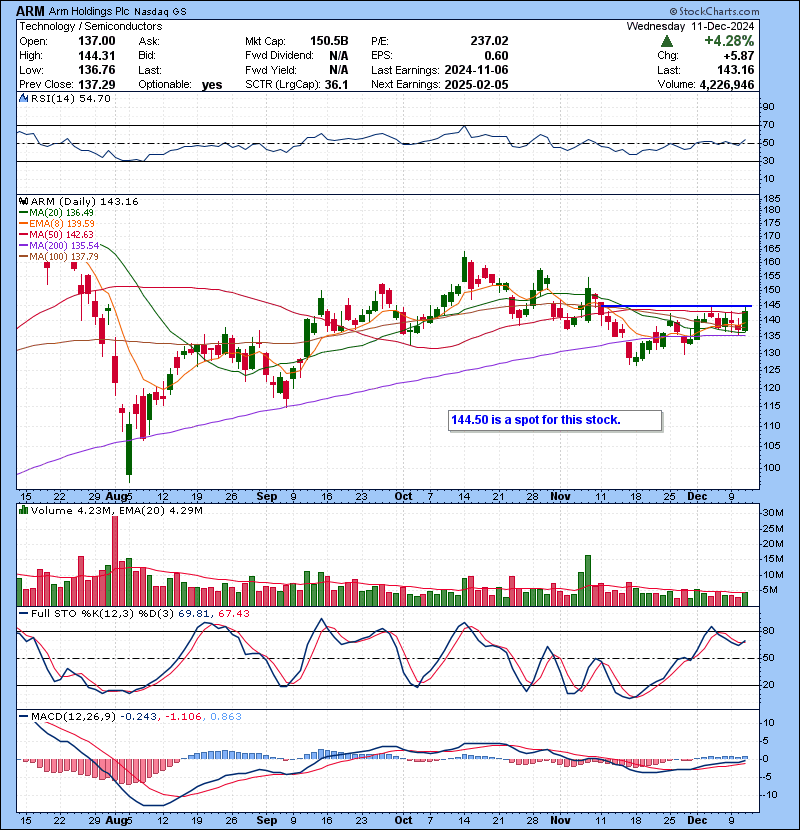Click the tall green volume spike in November
The image size is (800, 830).
tap(588, 580)
